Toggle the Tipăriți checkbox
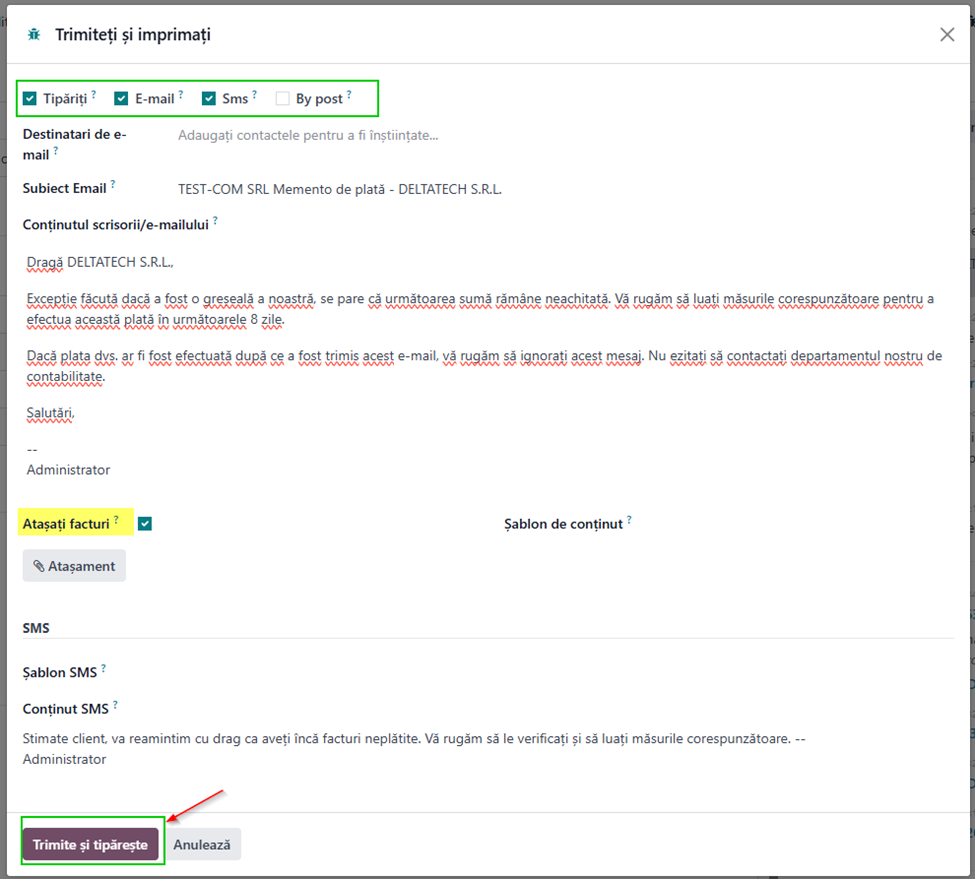The width and height of the screenshot is (975, 879). pyautogui.click(x=30, y=98)
